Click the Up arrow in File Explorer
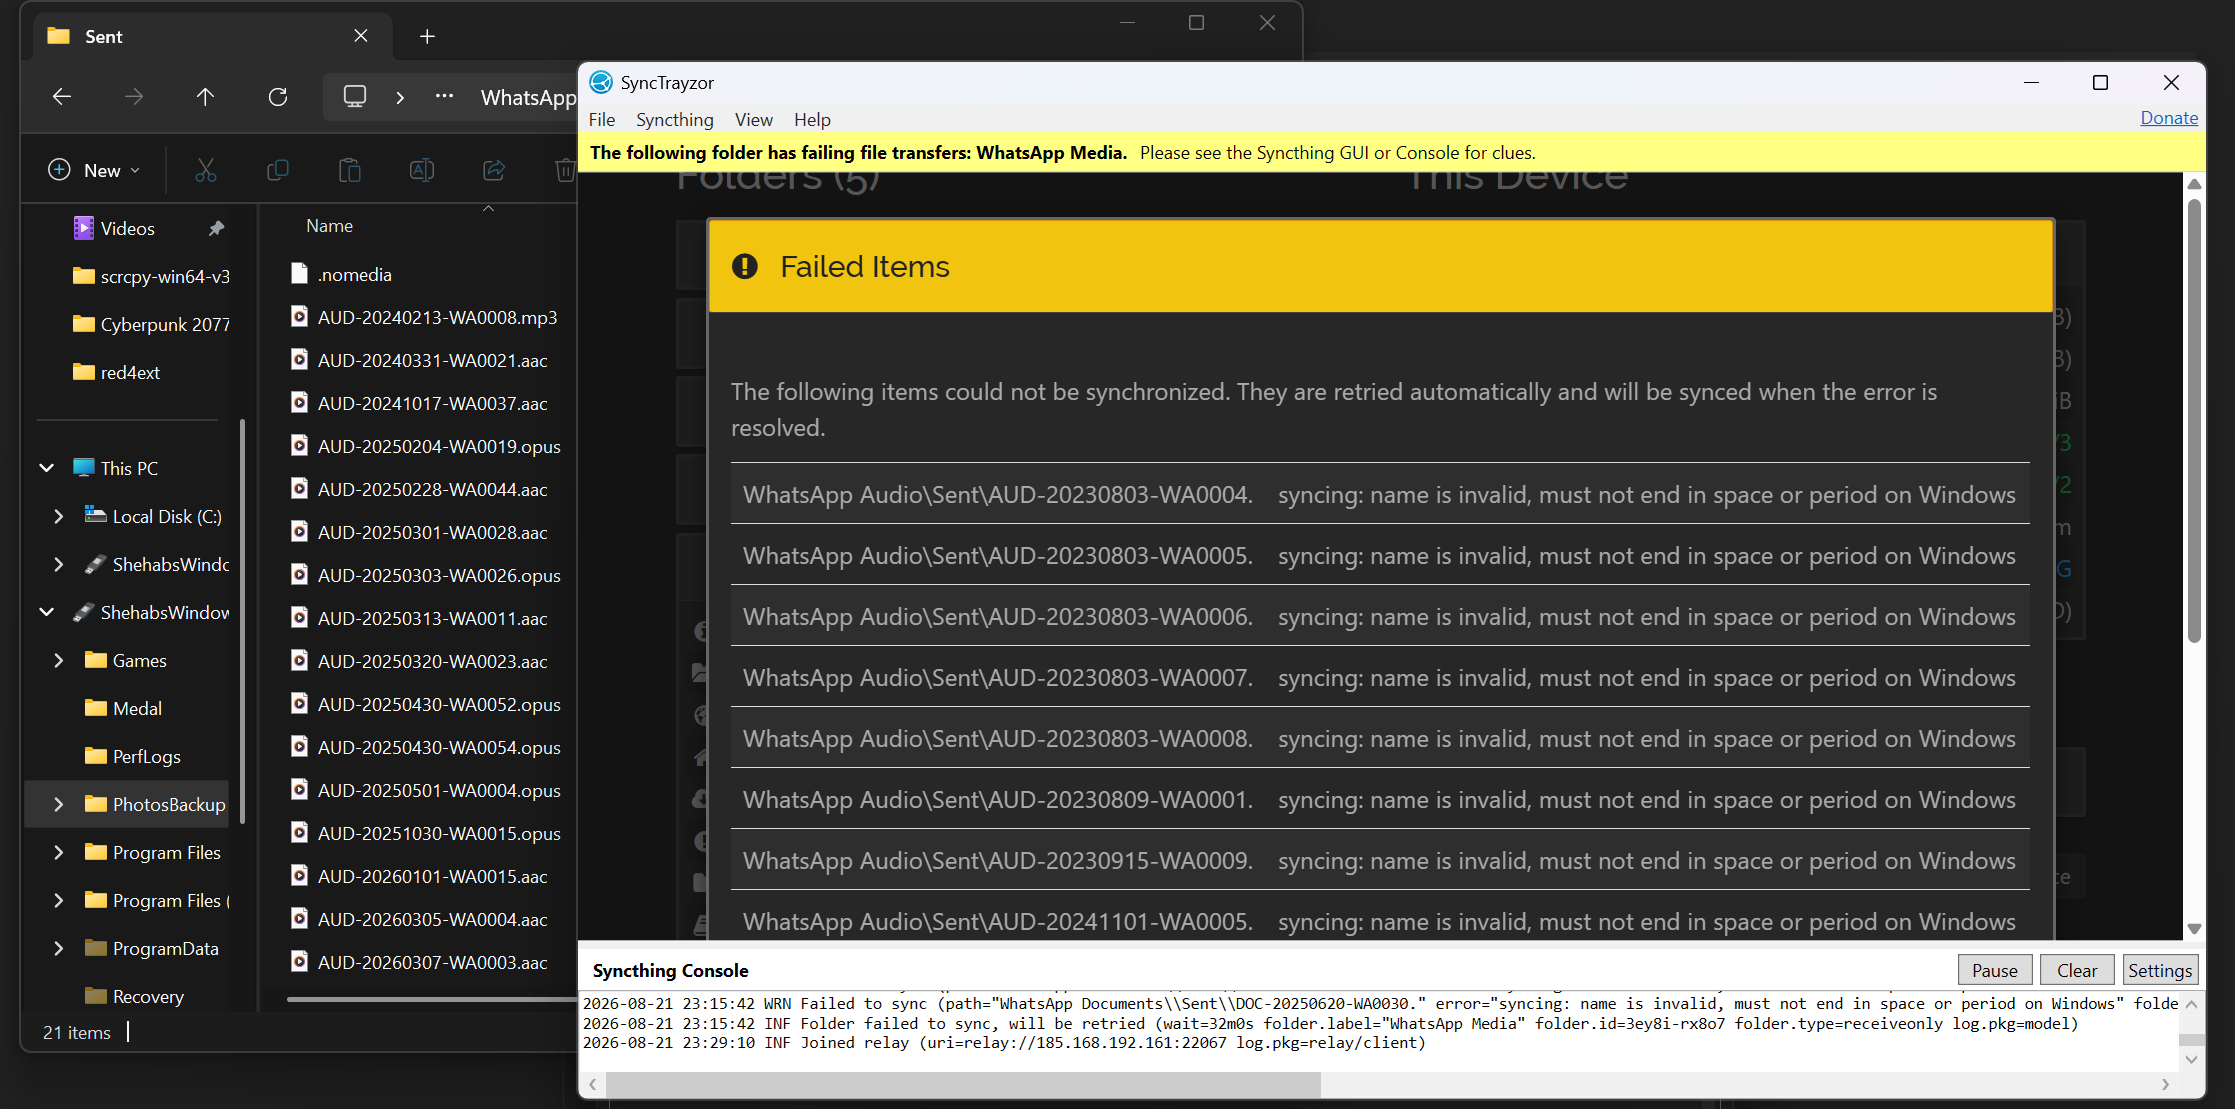The height and width of the screenshot is (1109, 2235). (x=205, y=96)
